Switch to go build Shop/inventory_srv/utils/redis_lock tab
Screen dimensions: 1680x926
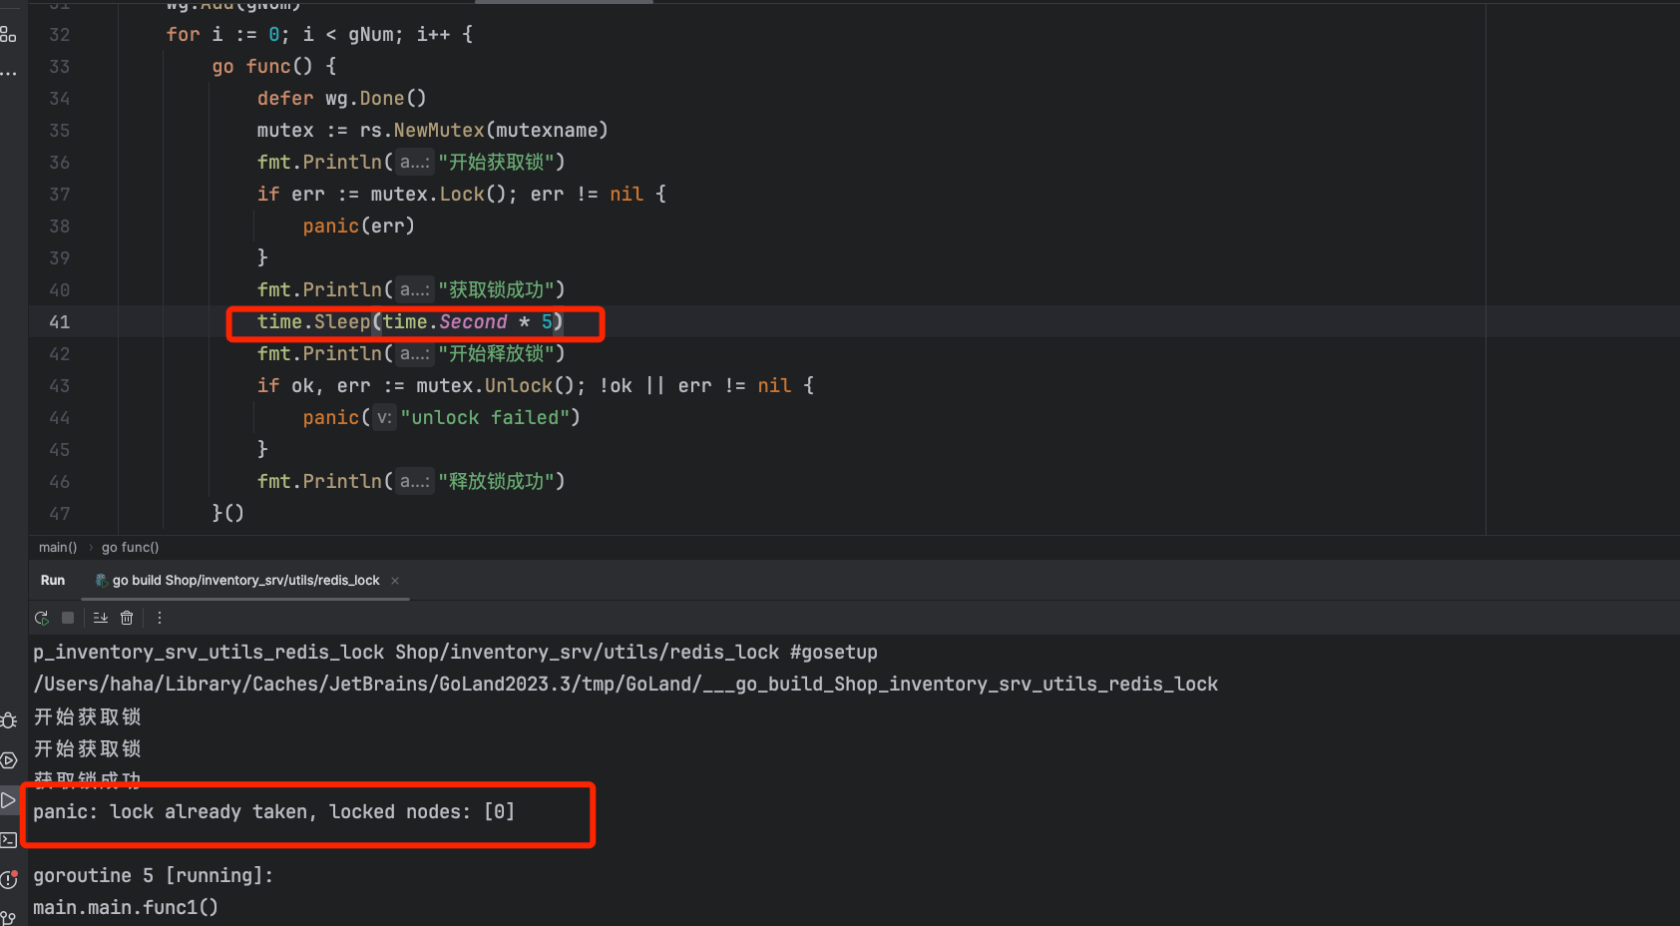[x=245, y=580]
